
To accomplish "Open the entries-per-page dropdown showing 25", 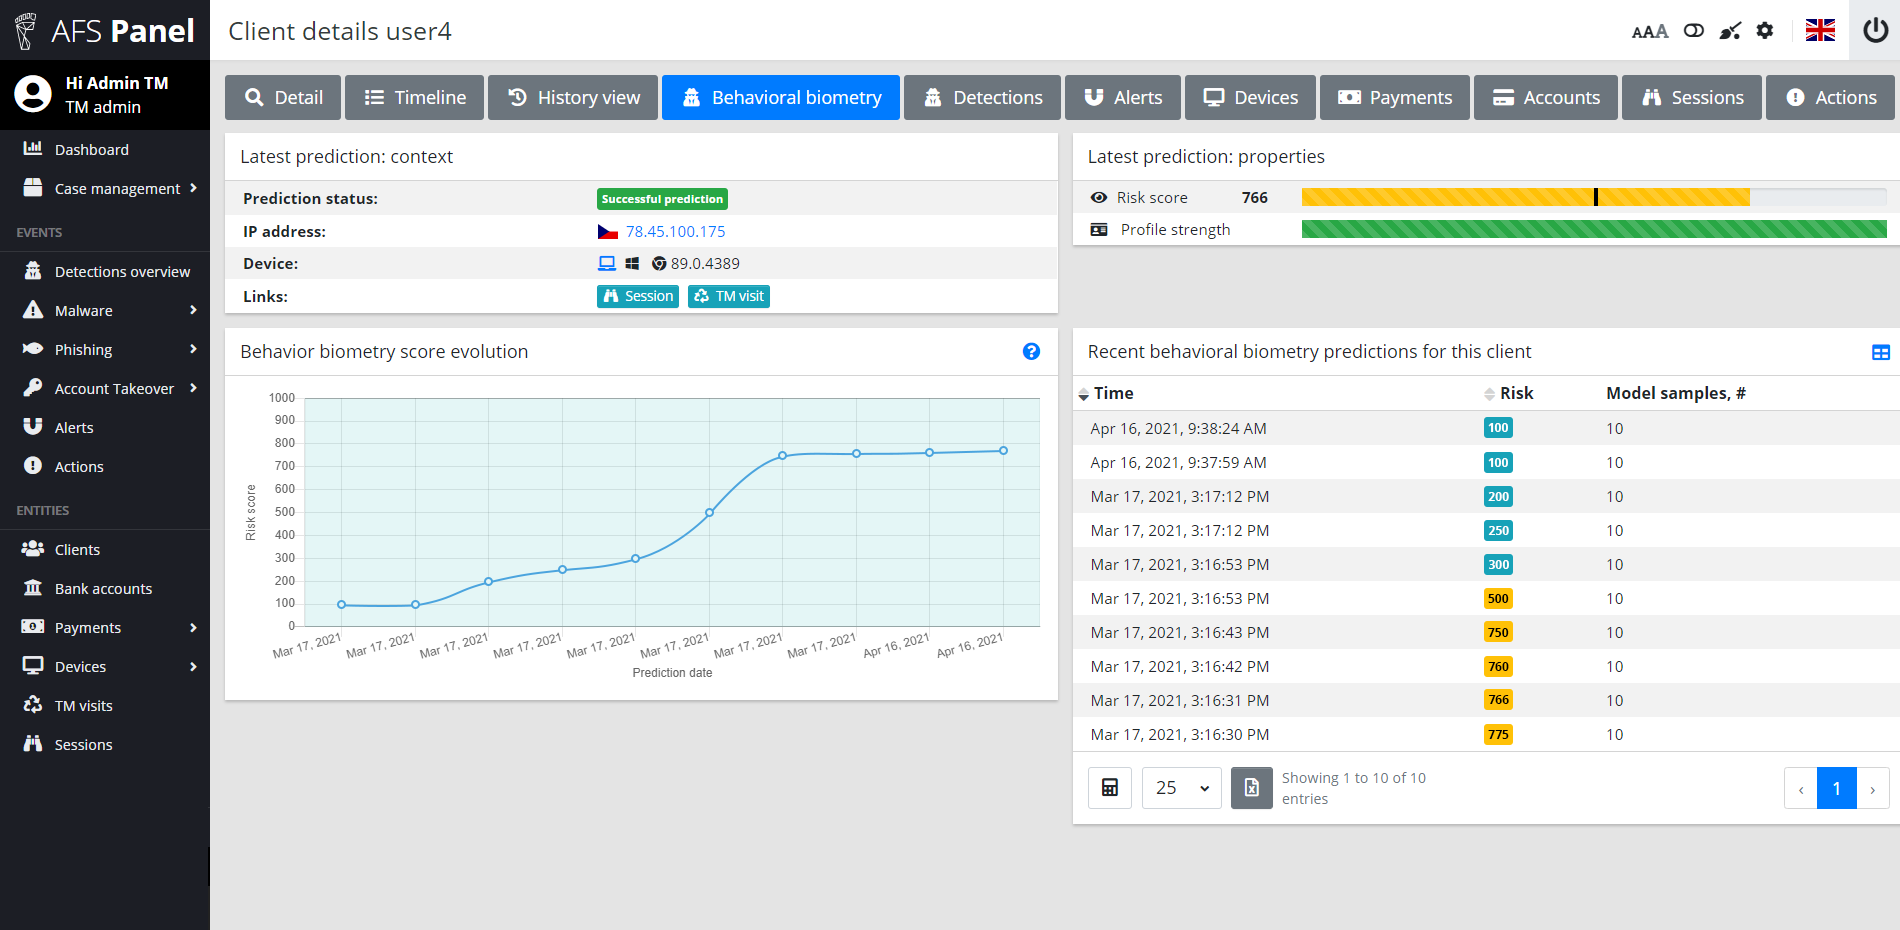I will (1181, 787).
